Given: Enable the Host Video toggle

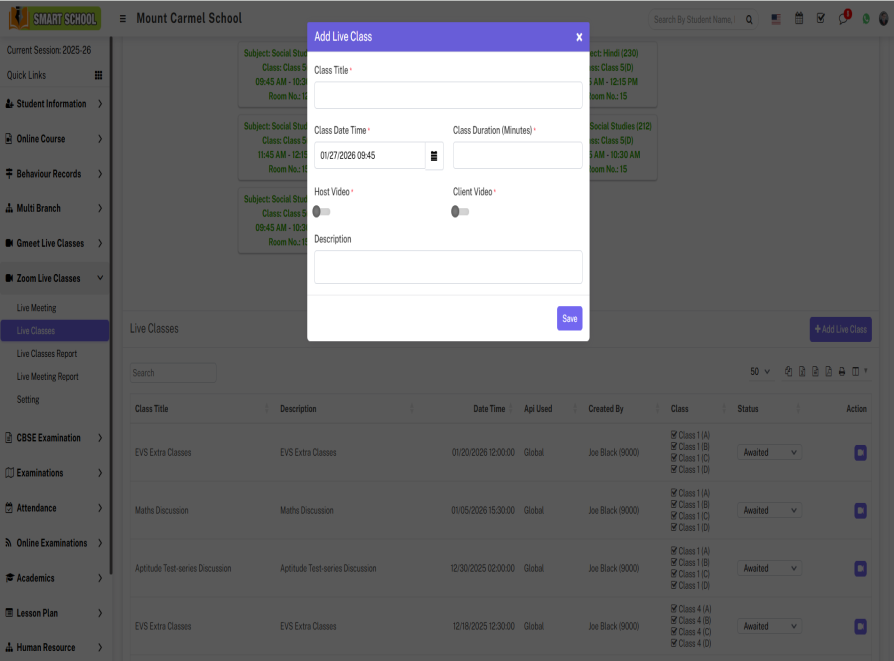Looking at the screenshot, I should point(321,212).
